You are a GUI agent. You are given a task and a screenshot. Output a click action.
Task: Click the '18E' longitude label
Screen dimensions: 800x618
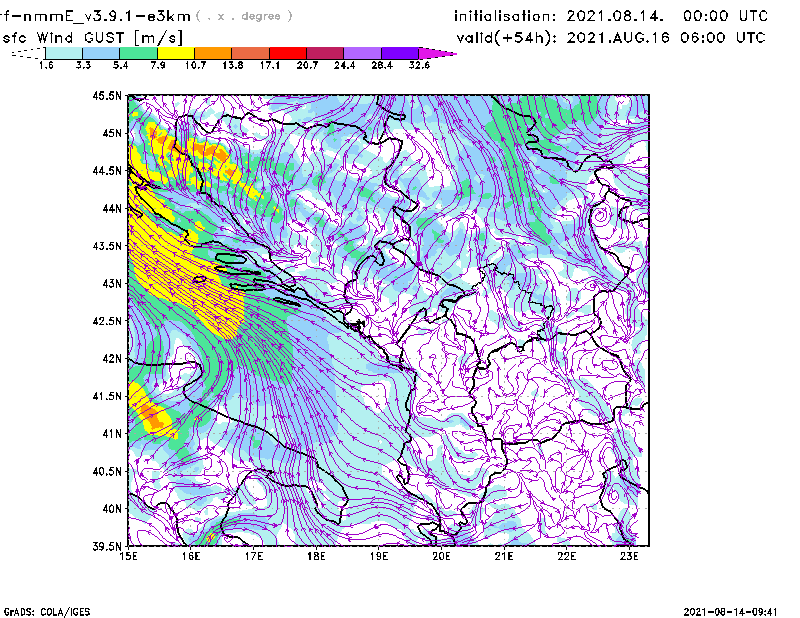pos(316,556)
